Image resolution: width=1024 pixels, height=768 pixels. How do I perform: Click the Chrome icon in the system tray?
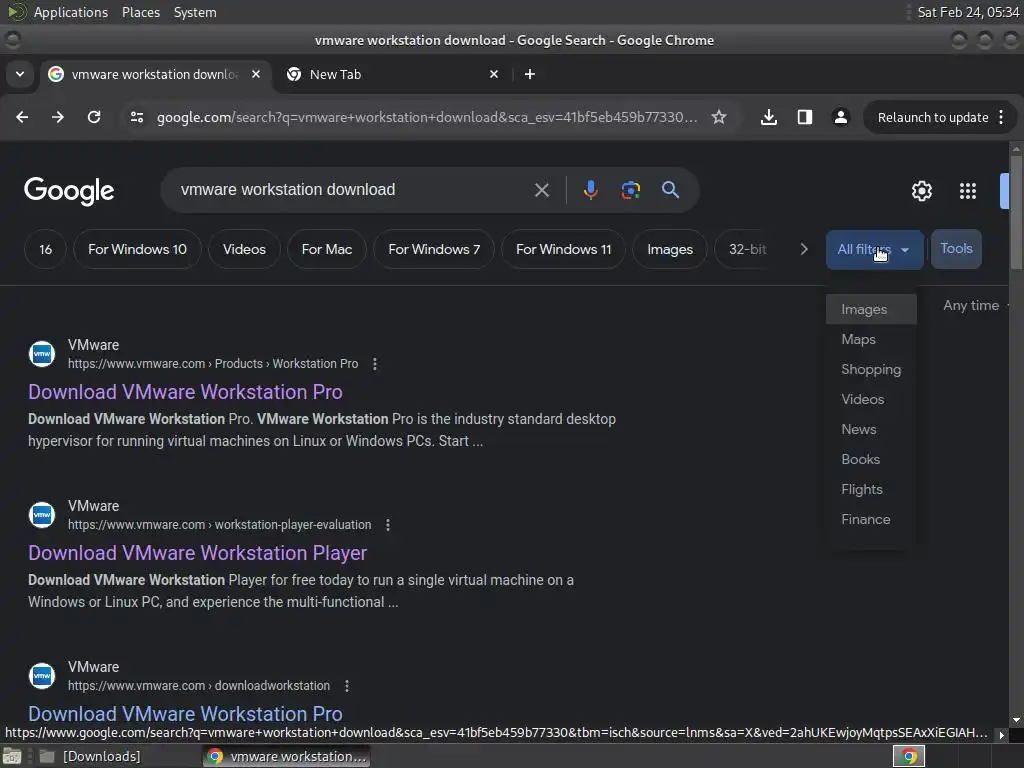(x=908, y=756)
